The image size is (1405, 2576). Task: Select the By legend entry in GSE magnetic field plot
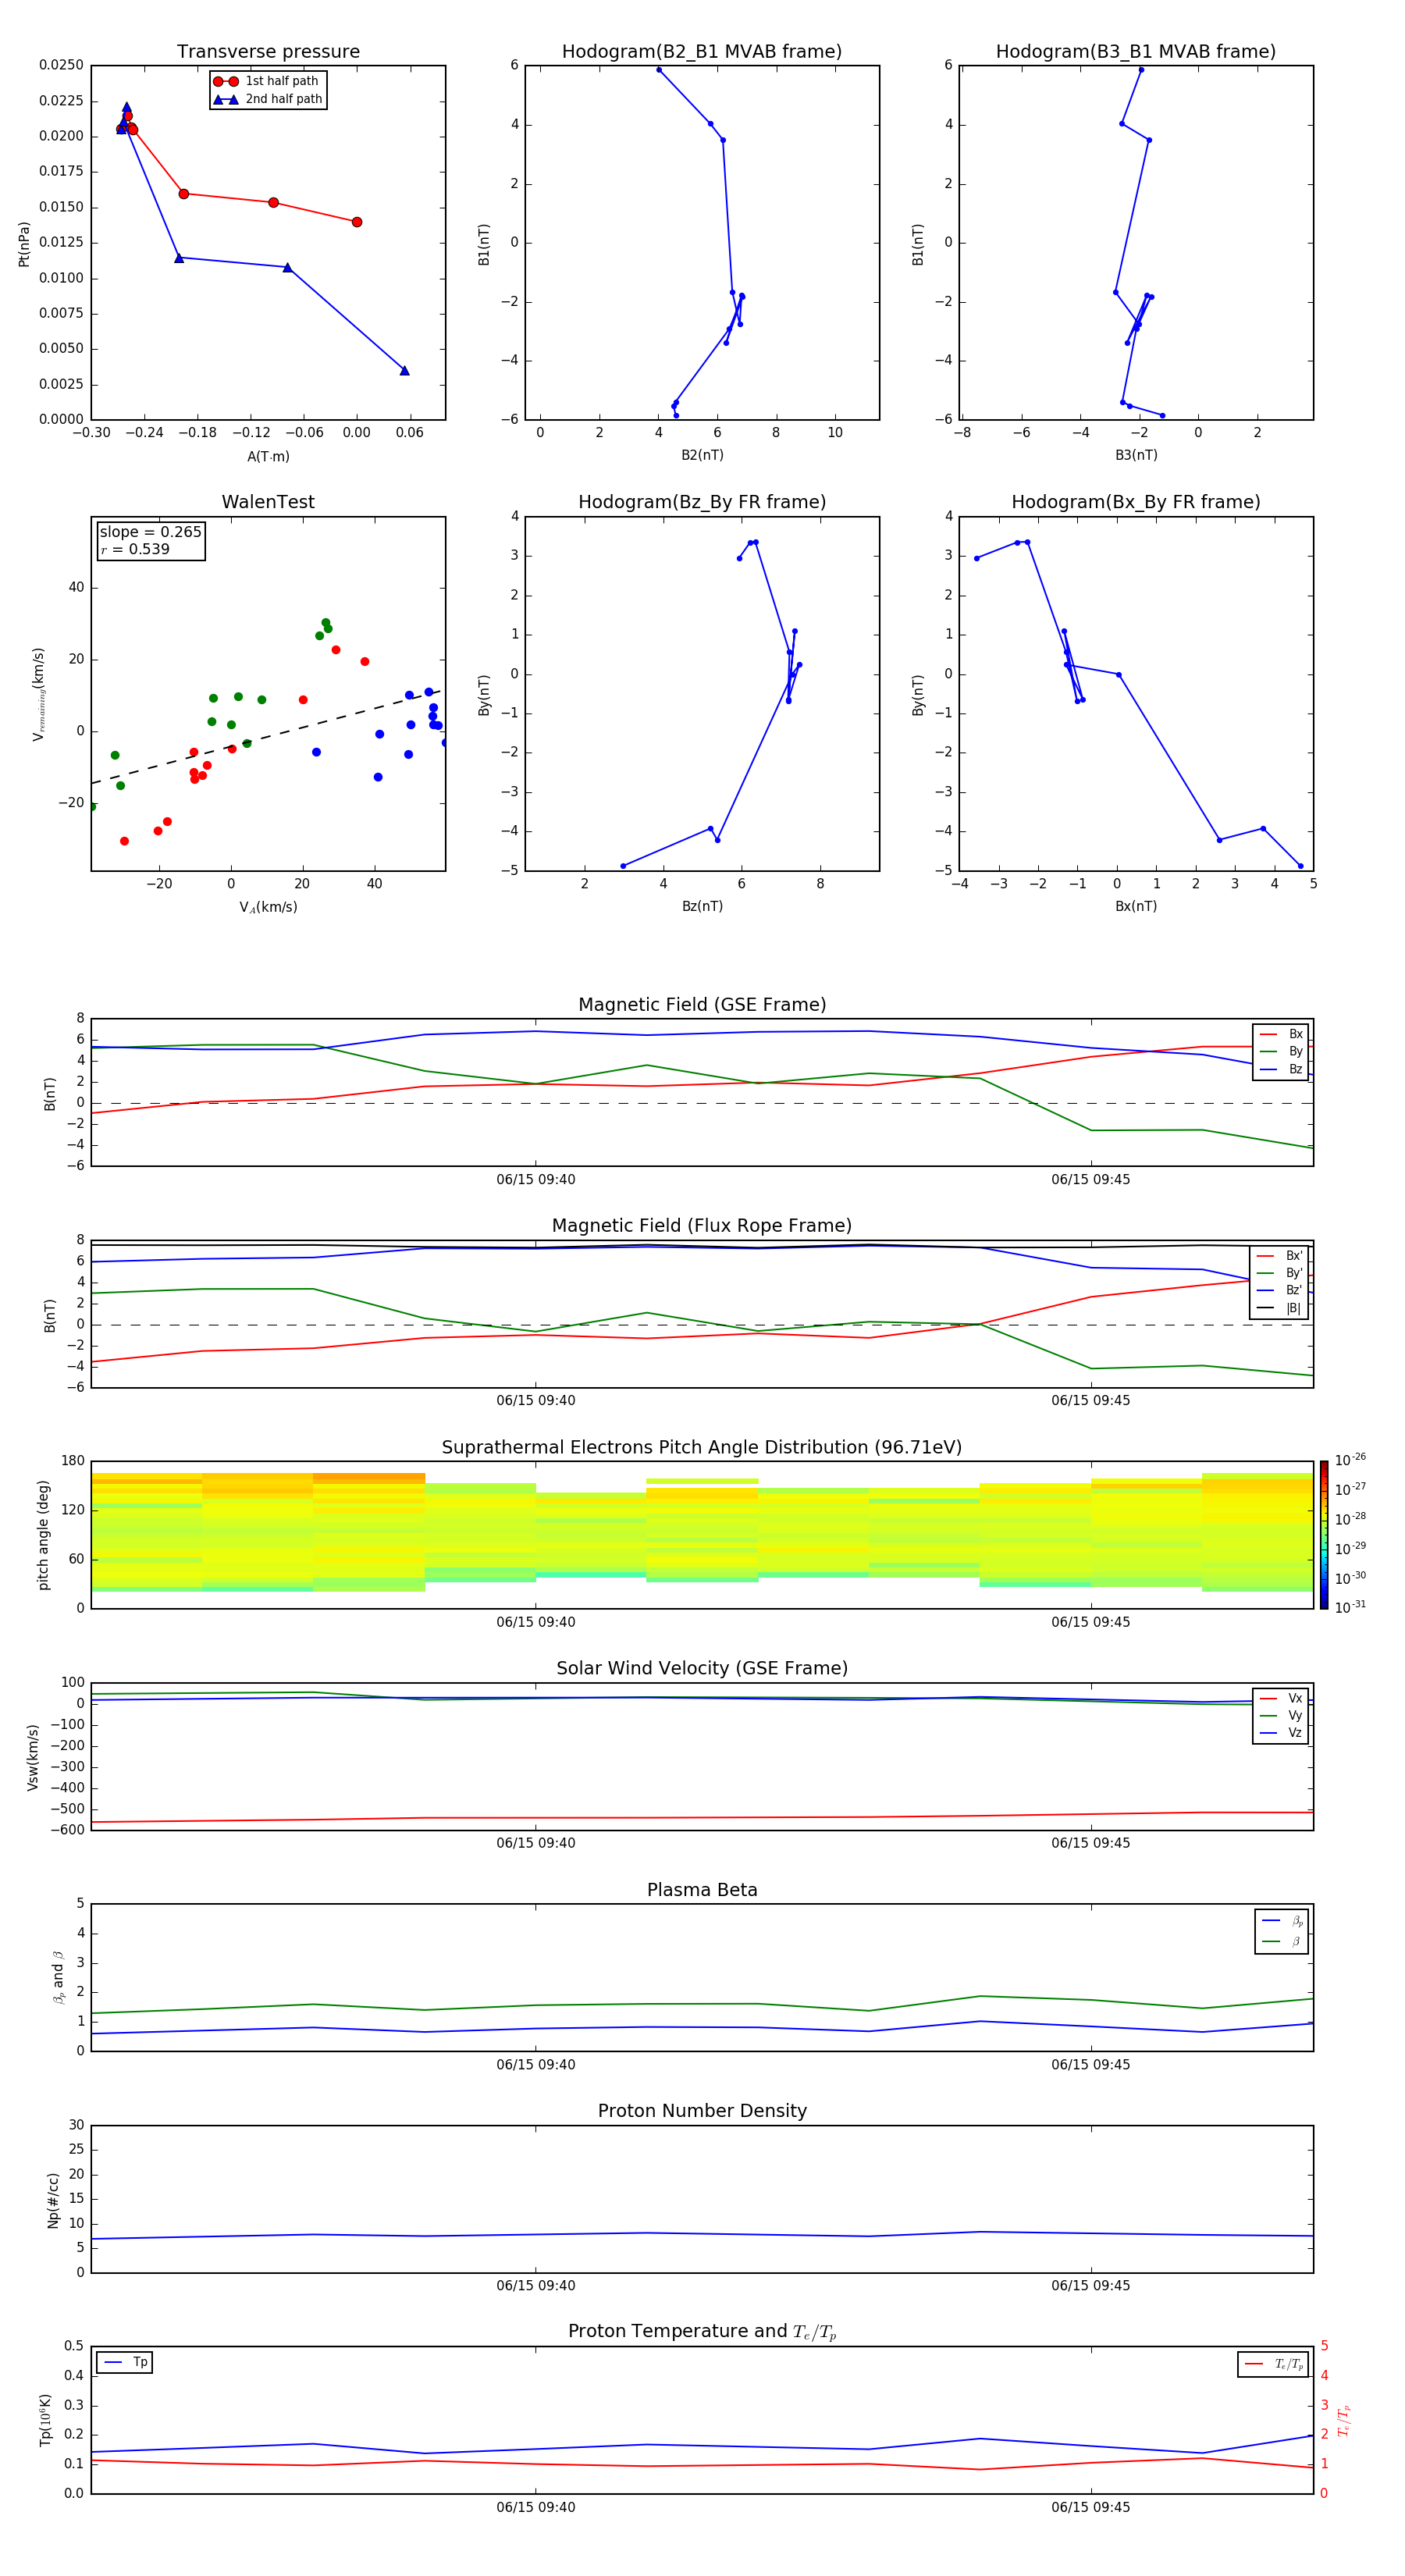coord(1281,1052)
